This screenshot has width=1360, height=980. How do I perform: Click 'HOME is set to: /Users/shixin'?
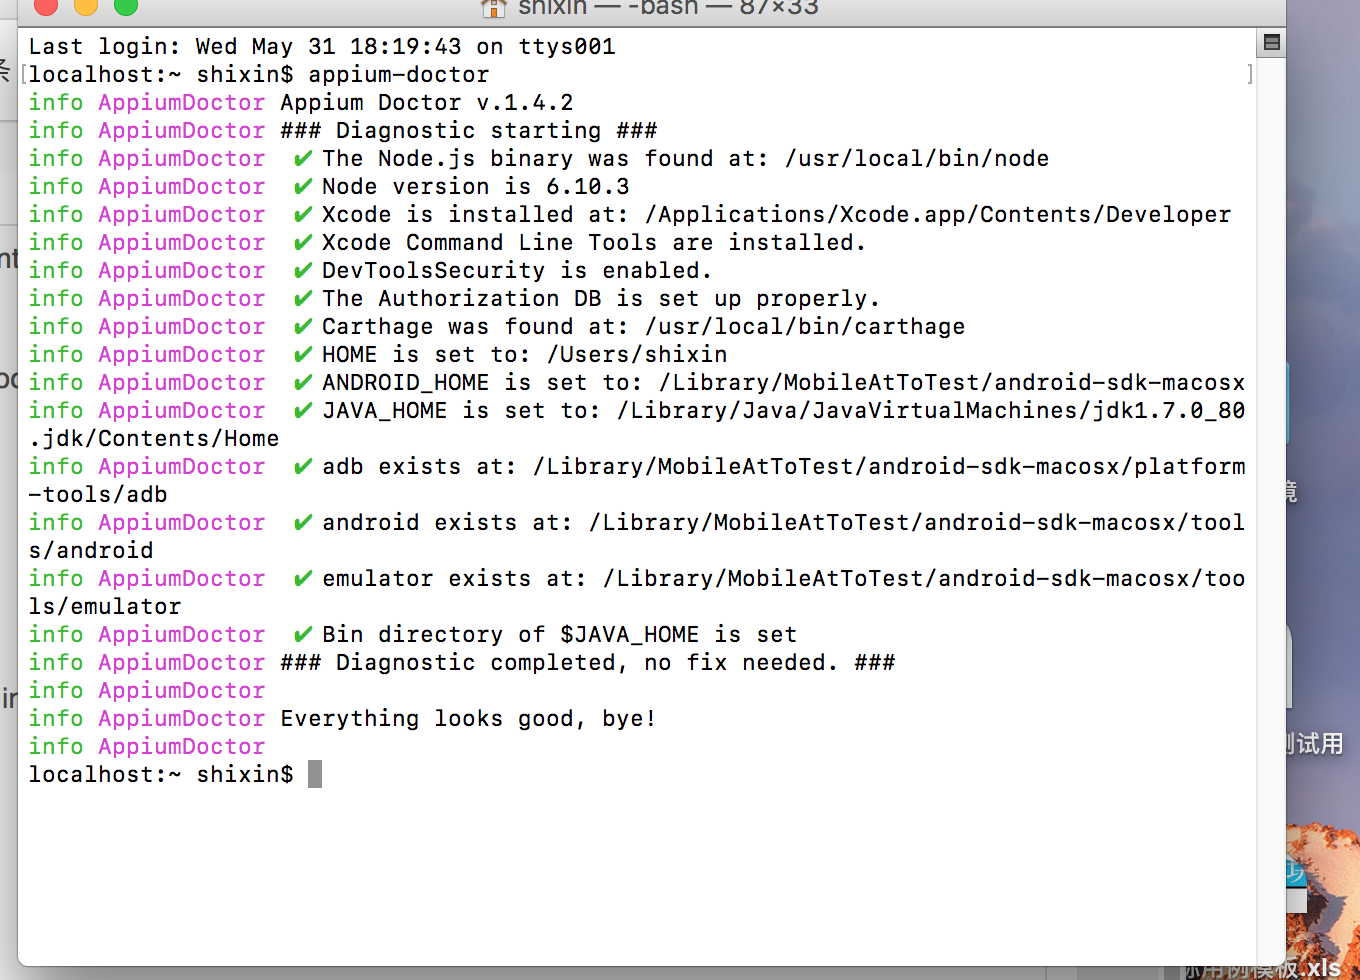(525, 355)
